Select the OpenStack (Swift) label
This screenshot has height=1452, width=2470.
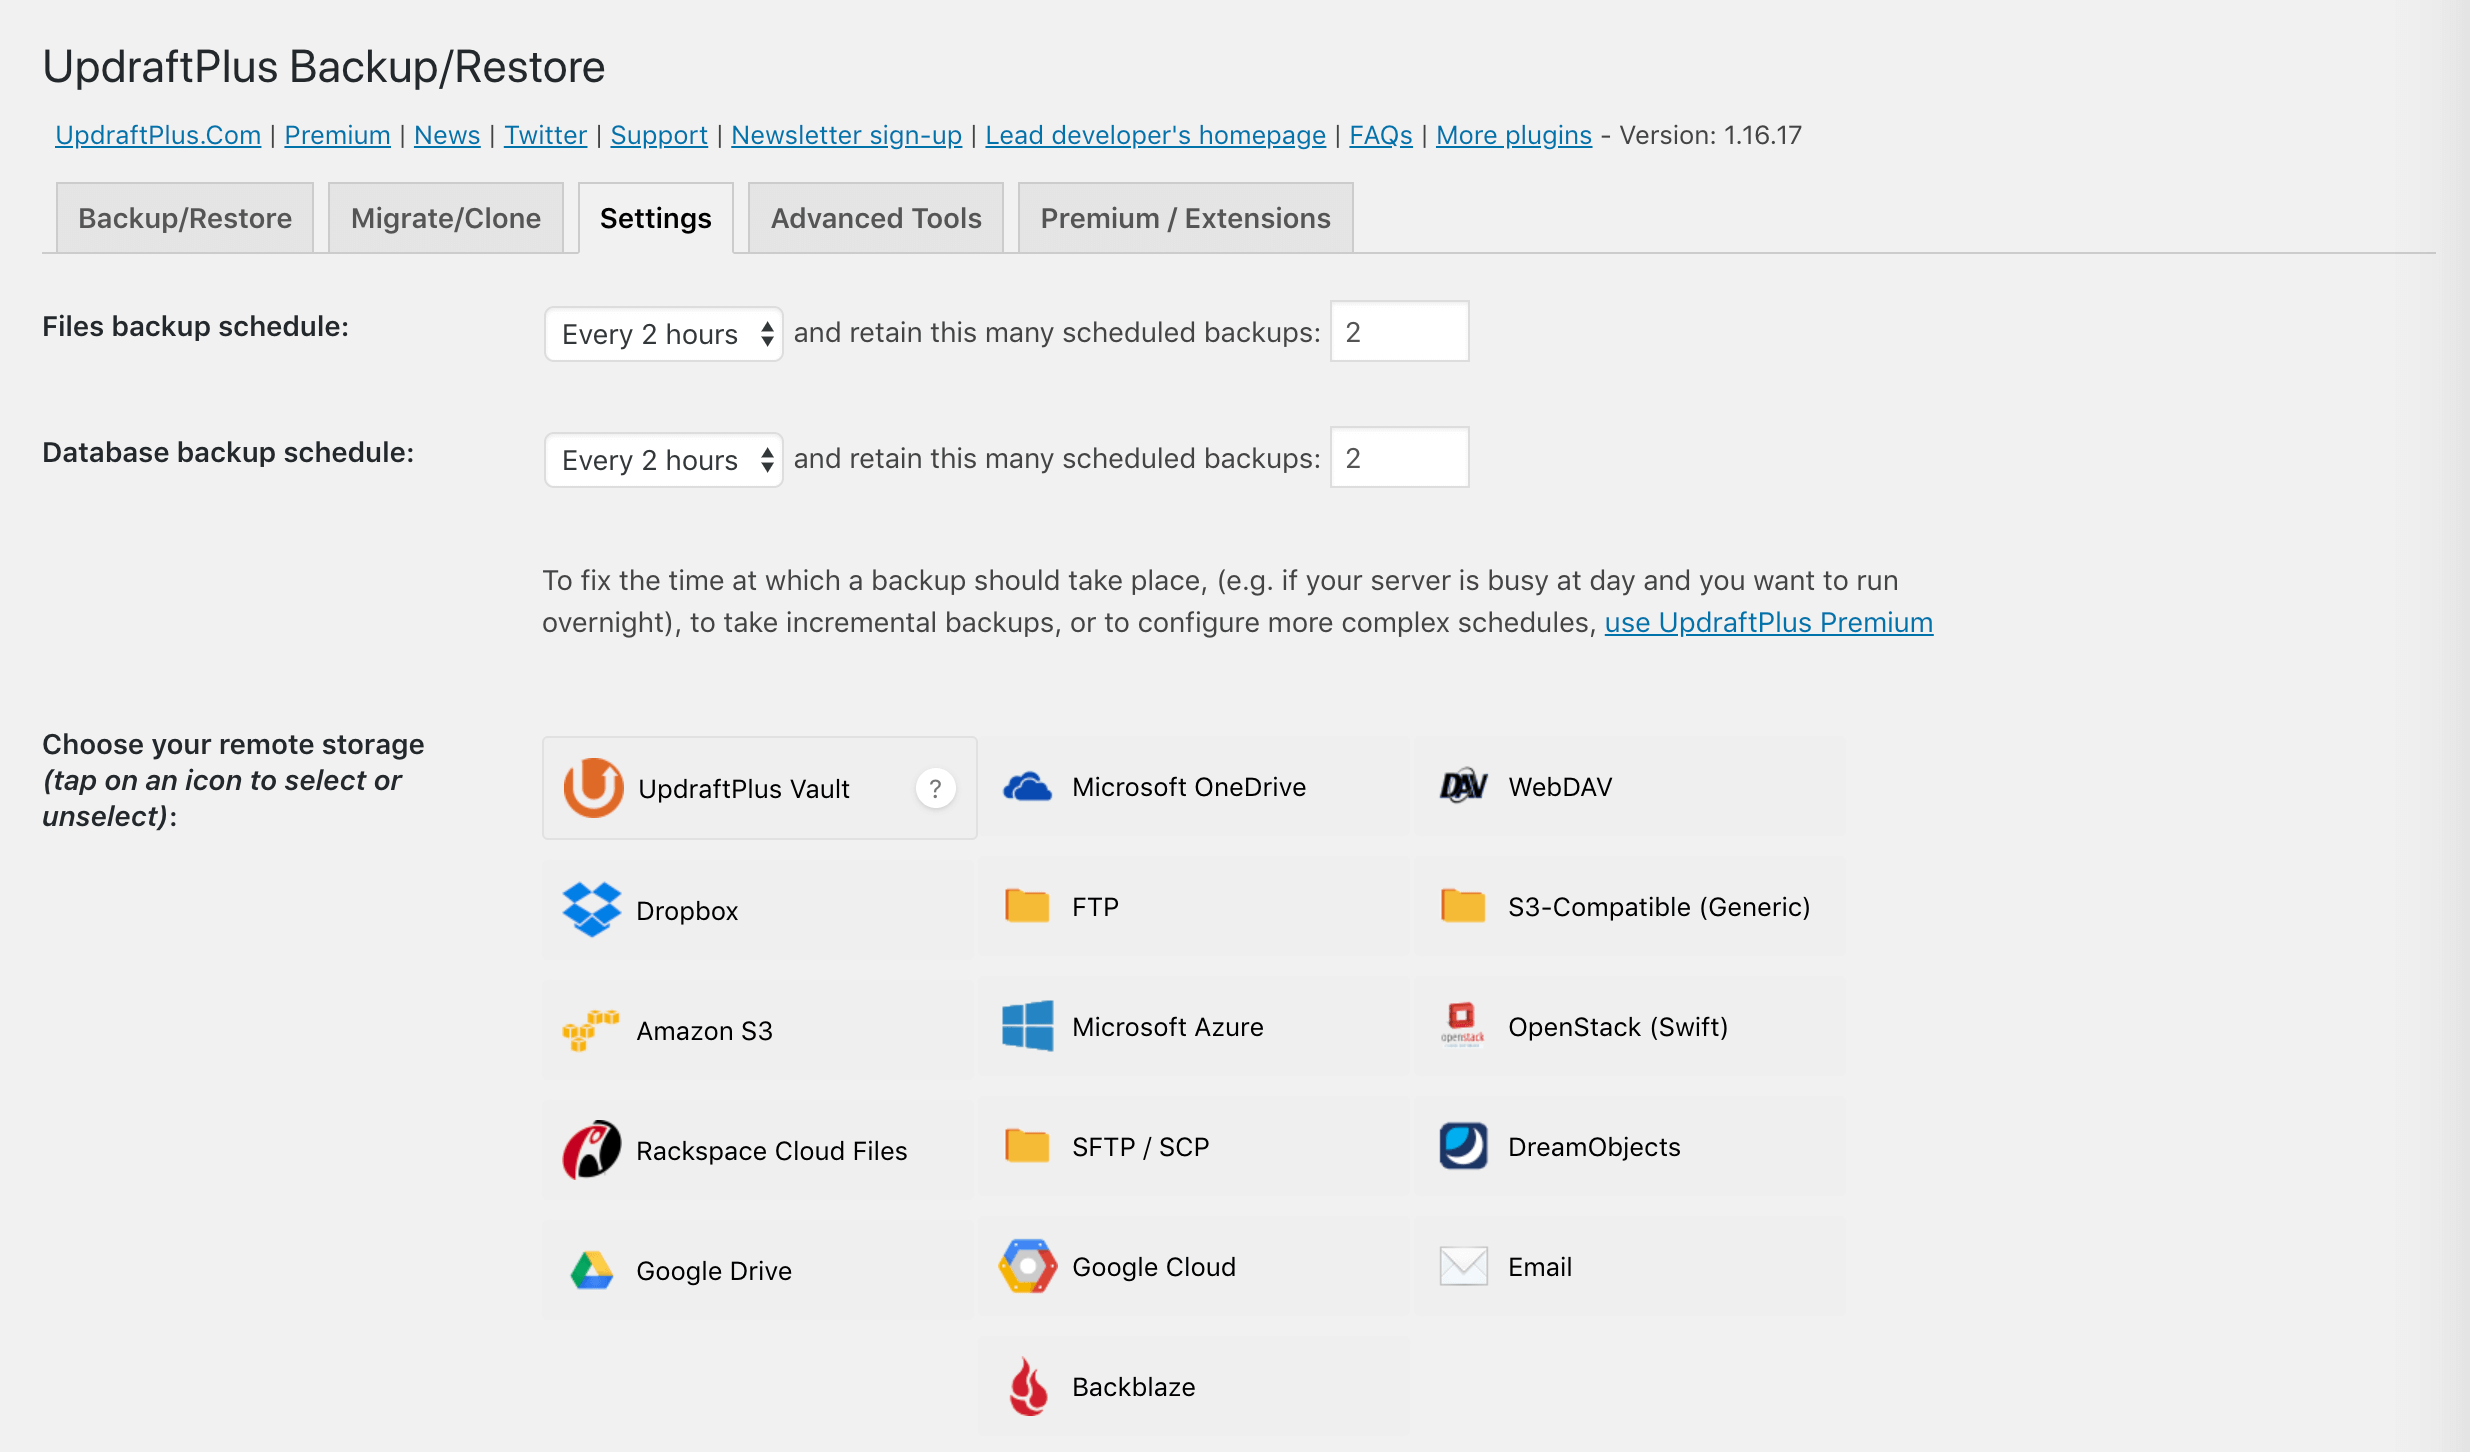[1618, 1027]
